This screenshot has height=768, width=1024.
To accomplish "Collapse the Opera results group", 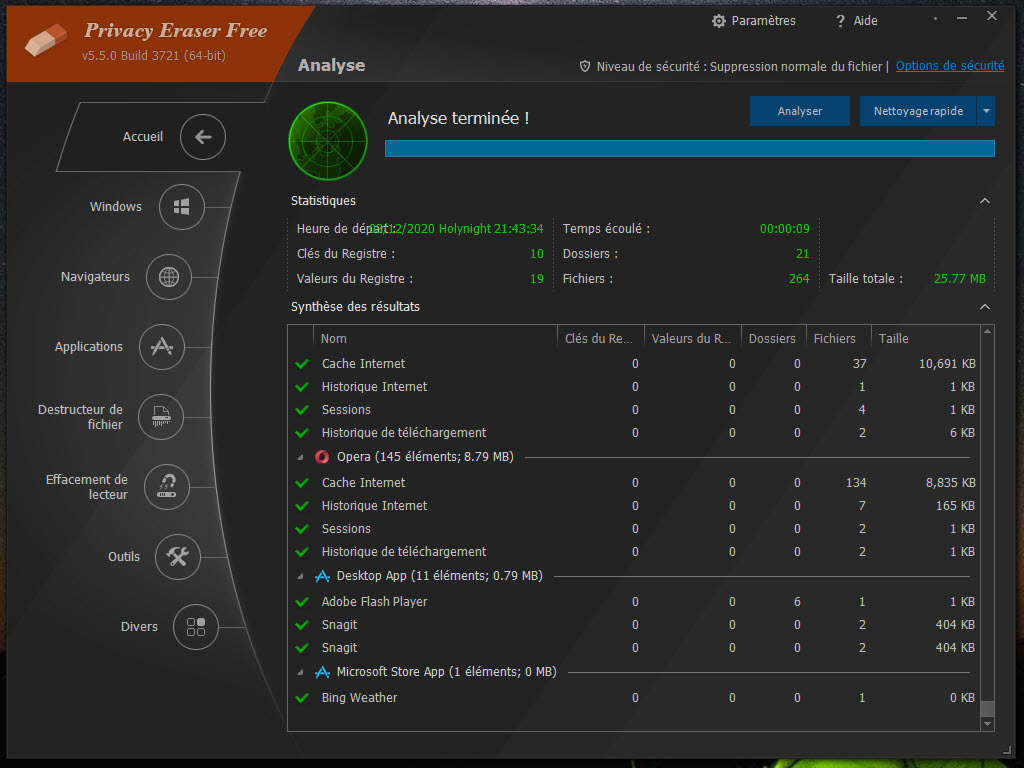I will coord(302,457).
